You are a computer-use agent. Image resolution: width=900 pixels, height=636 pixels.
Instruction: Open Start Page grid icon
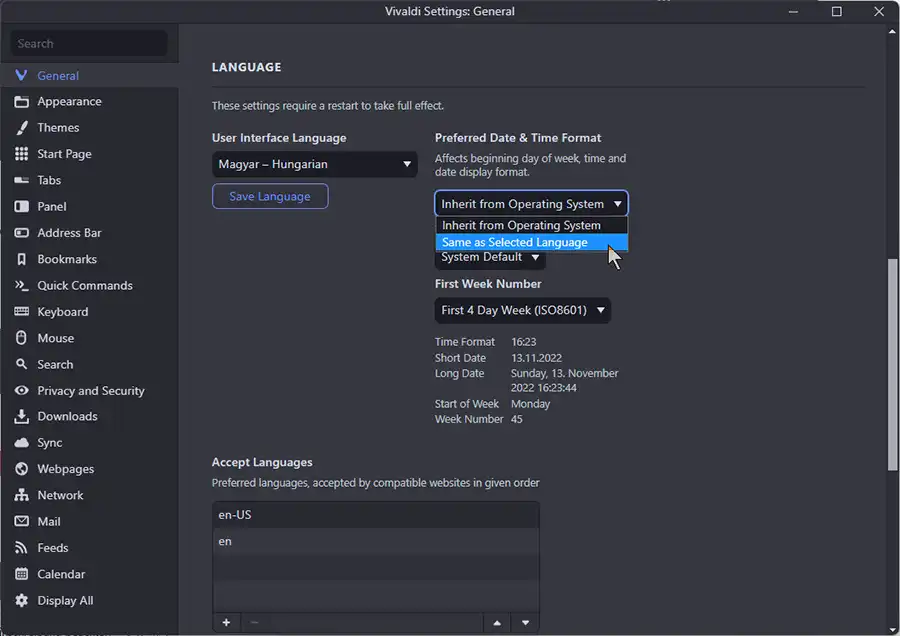coord(21,154)
